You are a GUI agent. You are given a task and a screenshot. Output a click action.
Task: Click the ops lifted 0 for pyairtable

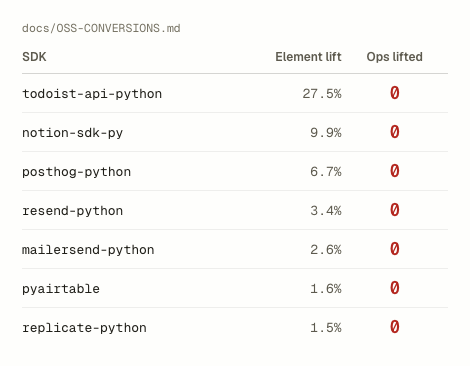(x=395, y=288)
